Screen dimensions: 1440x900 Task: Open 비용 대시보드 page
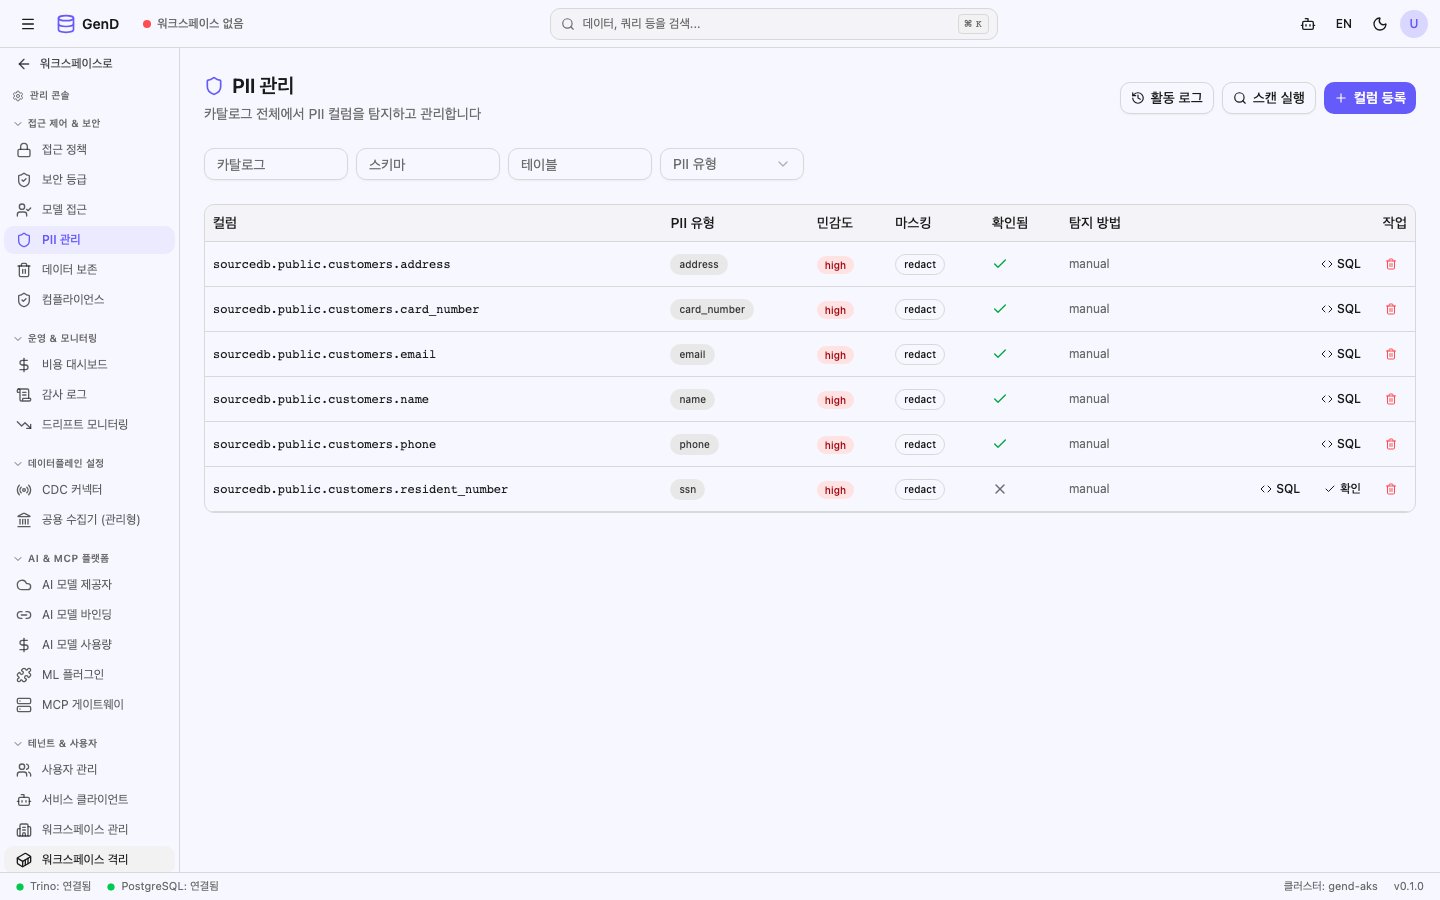point(90,364)
